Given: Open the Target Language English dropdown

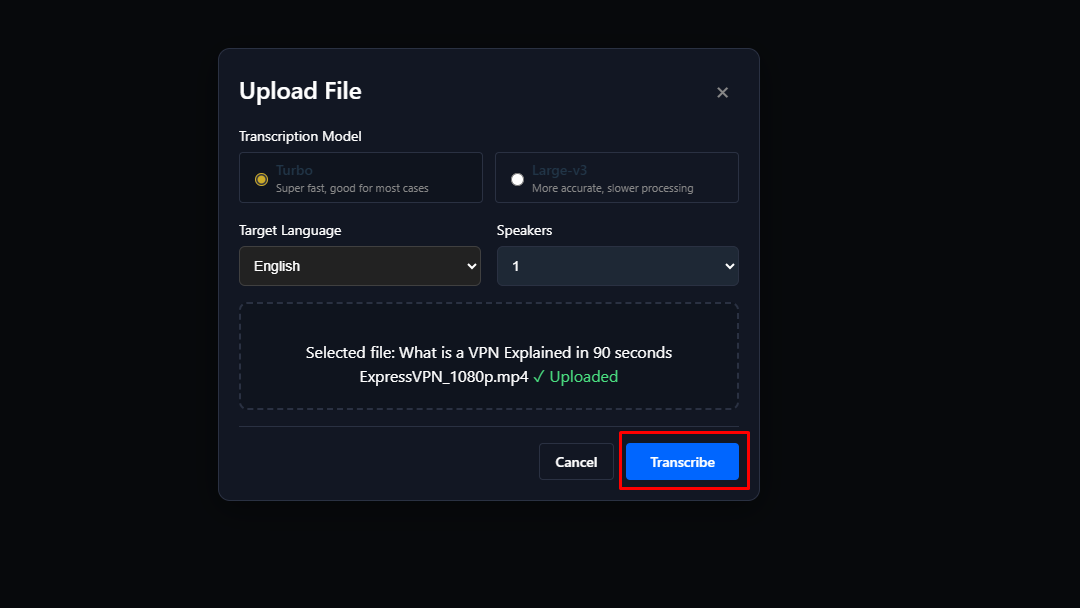Looking at the screenshot, I should (x=359, y=266).
